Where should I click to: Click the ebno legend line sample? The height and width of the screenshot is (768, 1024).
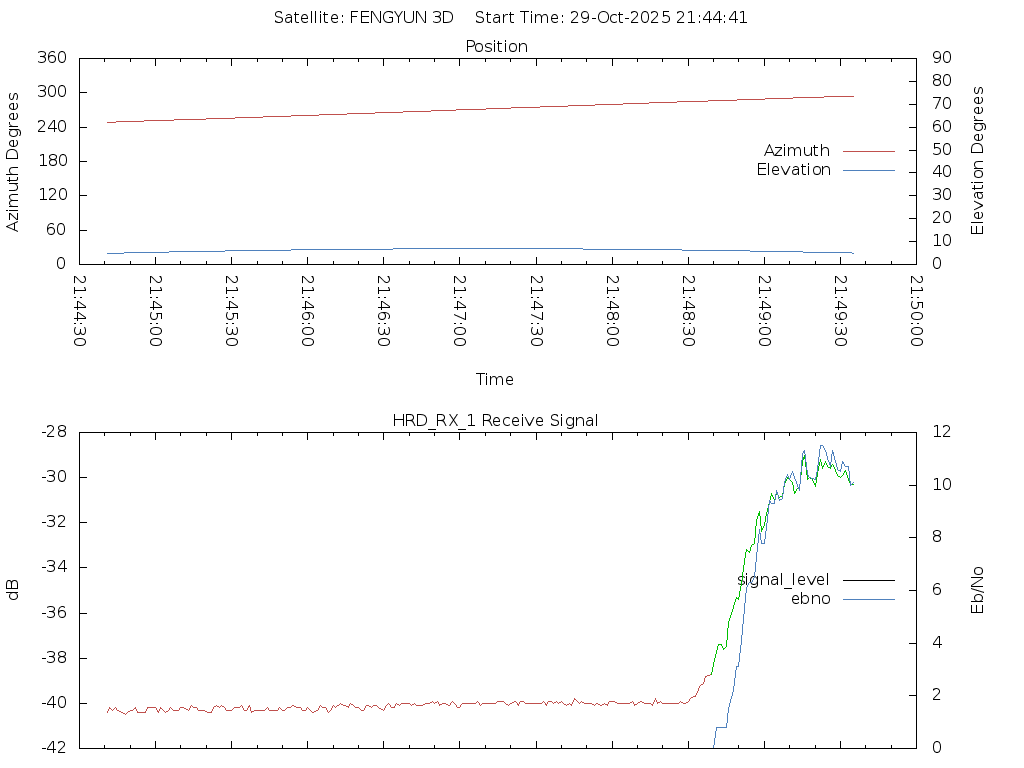(x=868, y=599)
